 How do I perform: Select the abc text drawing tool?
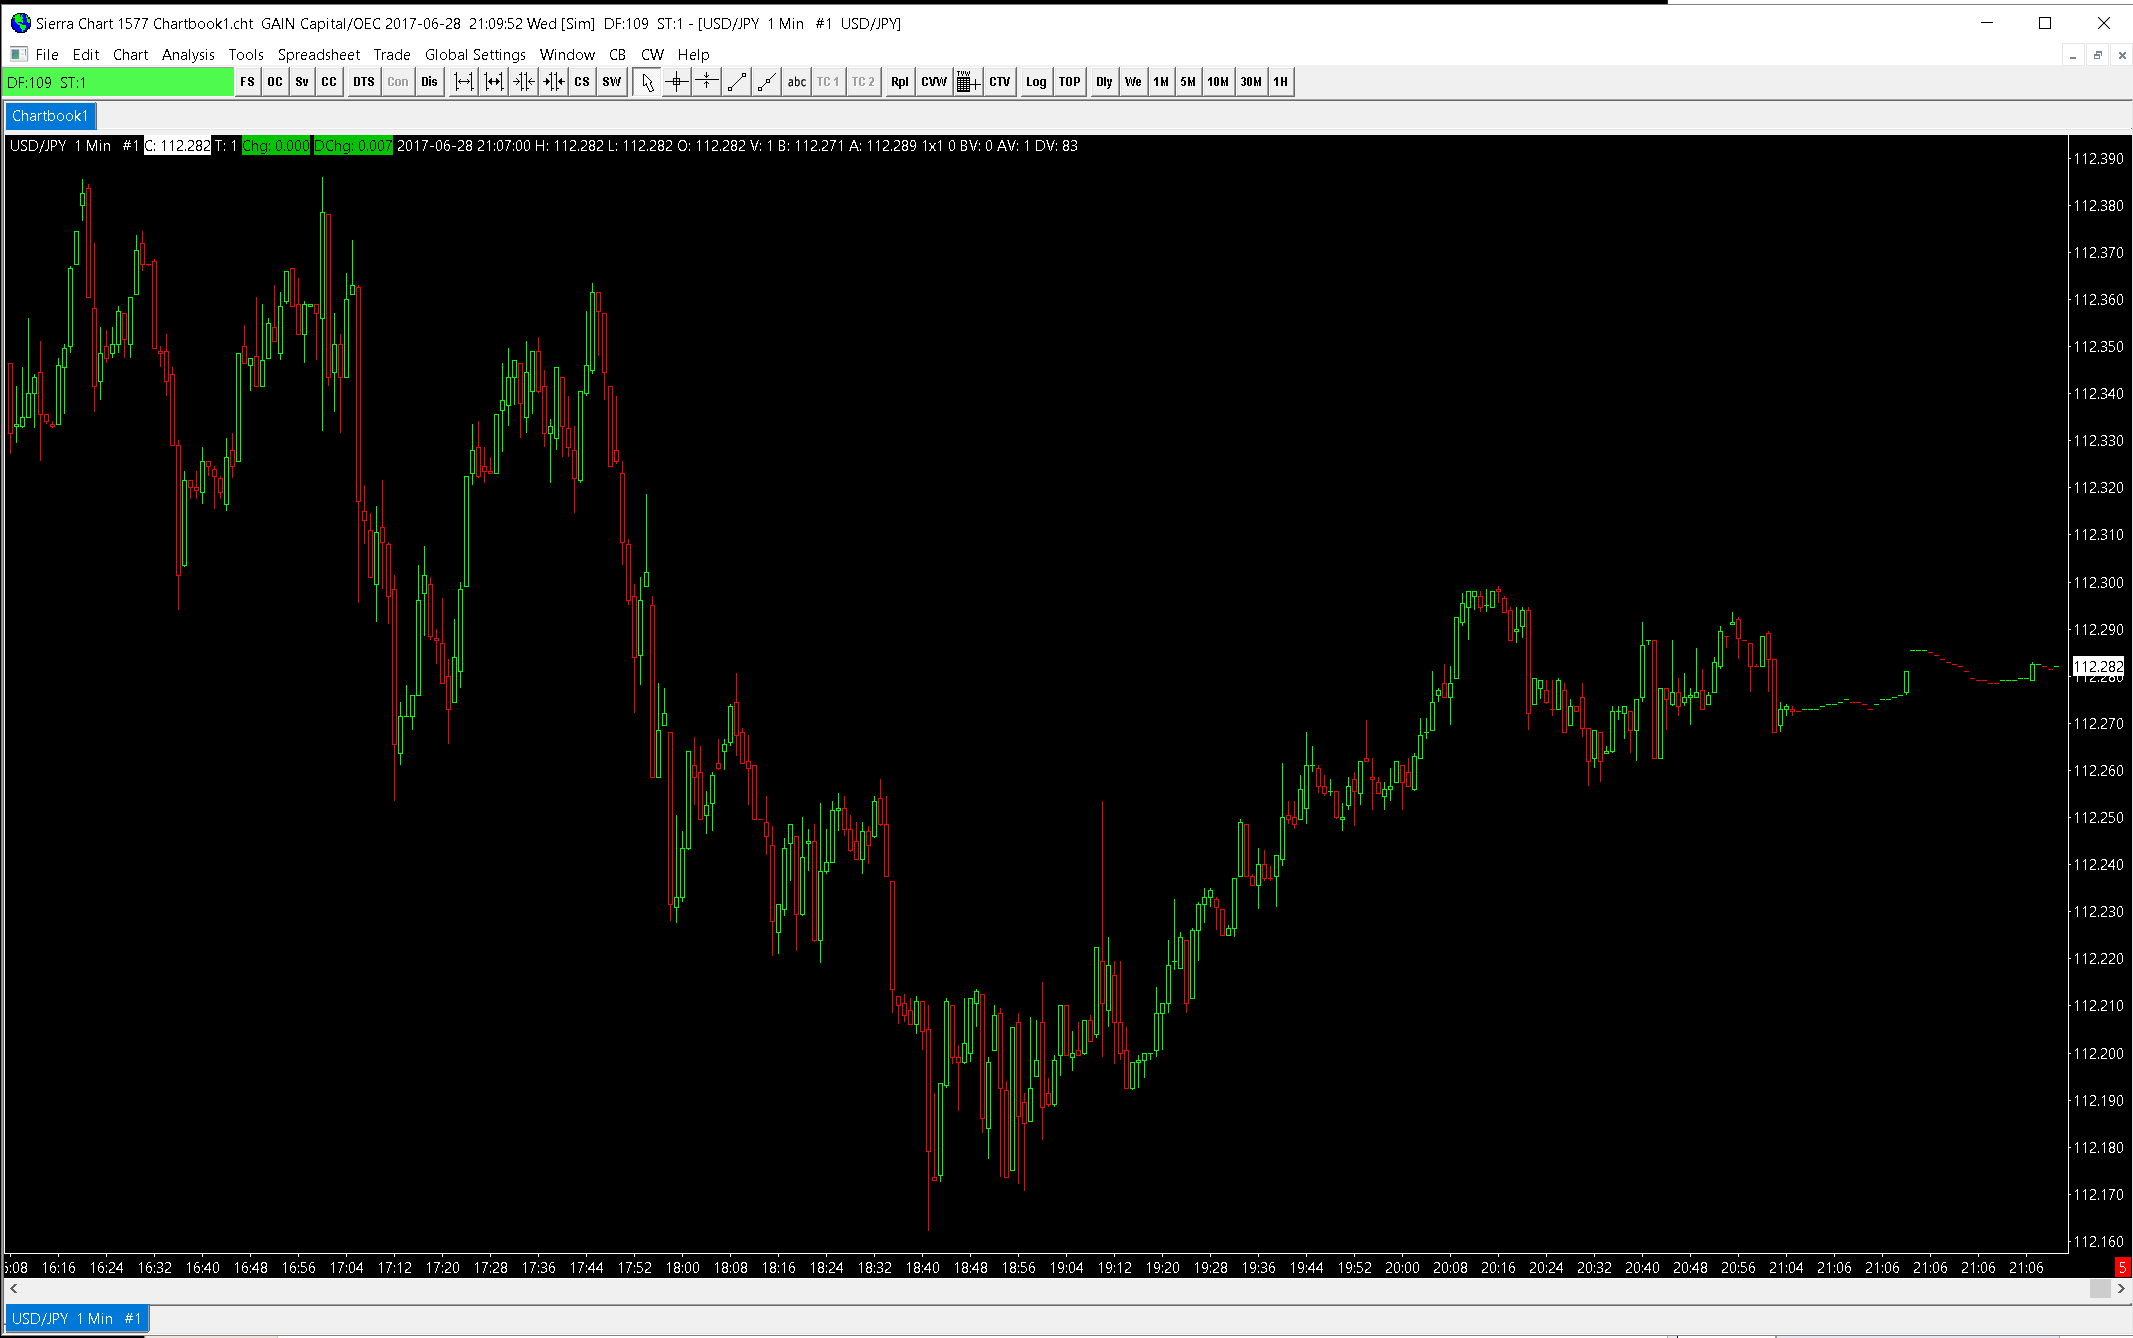pyautogui.click(x=796, y=82)
